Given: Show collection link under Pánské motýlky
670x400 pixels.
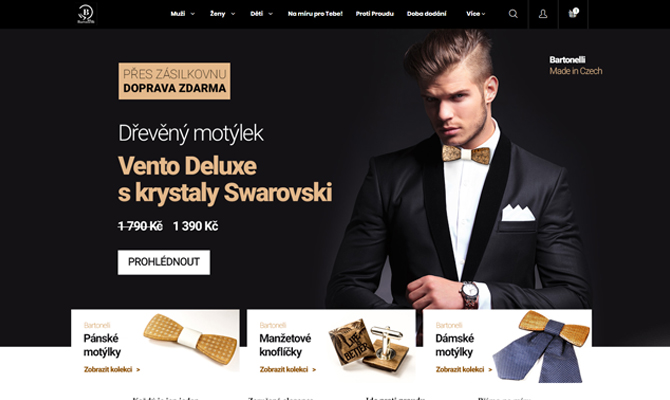Looking at the screenshot, I should pyautogui.click(x=112, y=369).
